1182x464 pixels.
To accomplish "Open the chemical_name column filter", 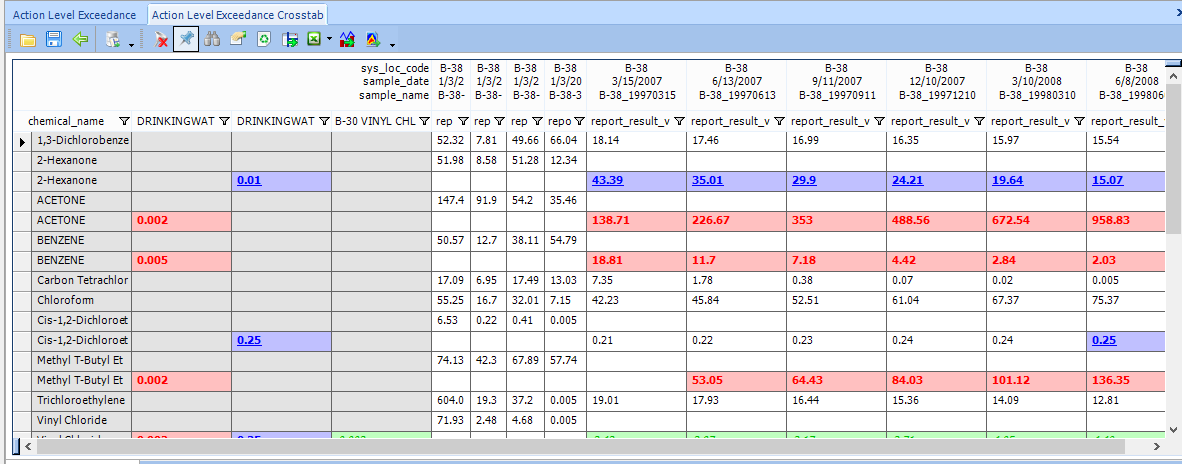I will click(124, 121).
